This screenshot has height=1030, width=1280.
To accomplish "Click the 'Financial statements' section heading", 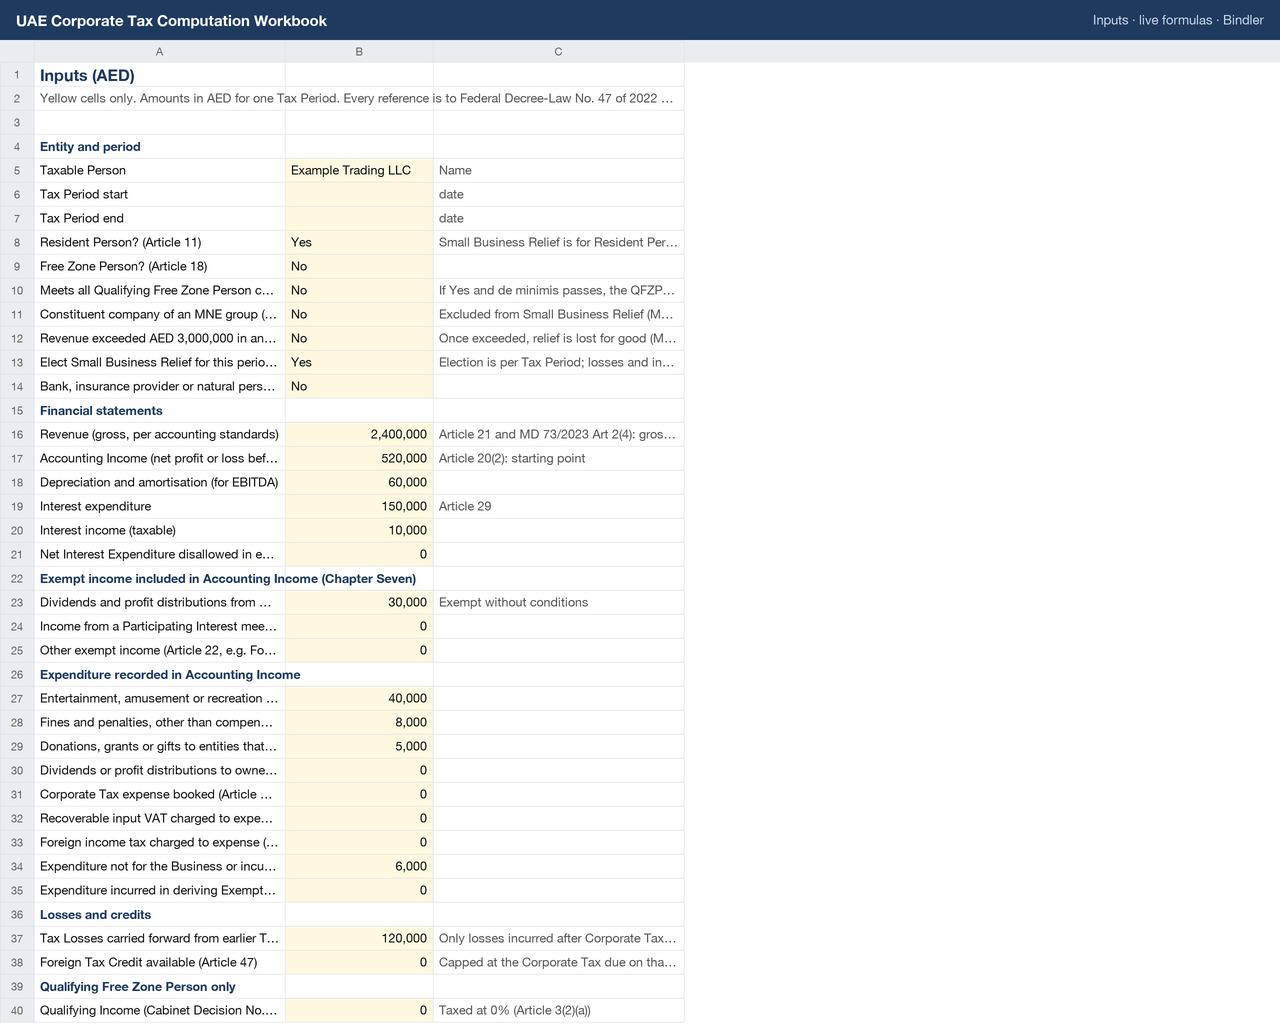I will (x=101, y=410).
